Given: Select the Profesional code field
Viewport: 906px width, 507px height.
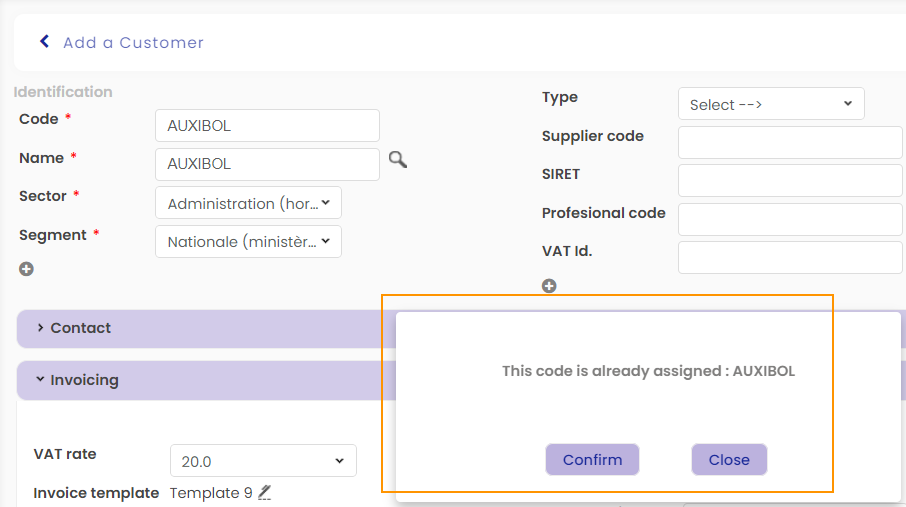Looking at the screenshot, I should 789,219.
